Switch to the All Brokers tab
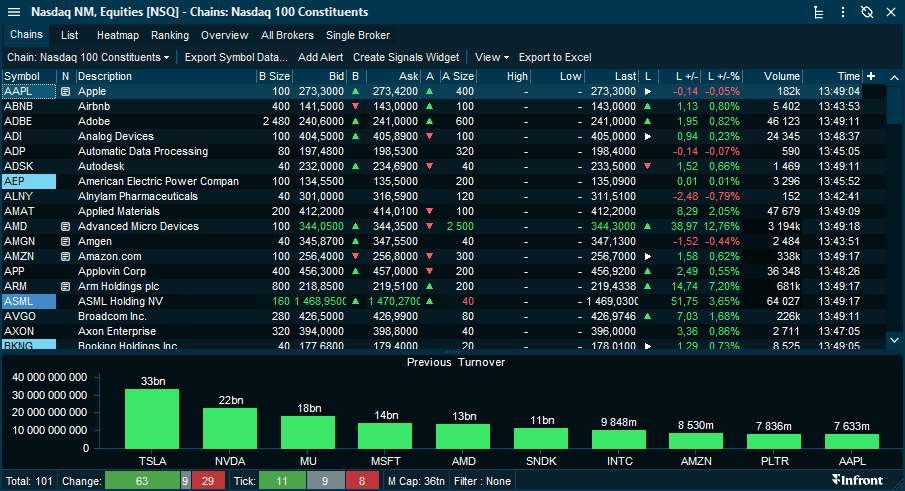905x491 pixels. coord(287,35)
